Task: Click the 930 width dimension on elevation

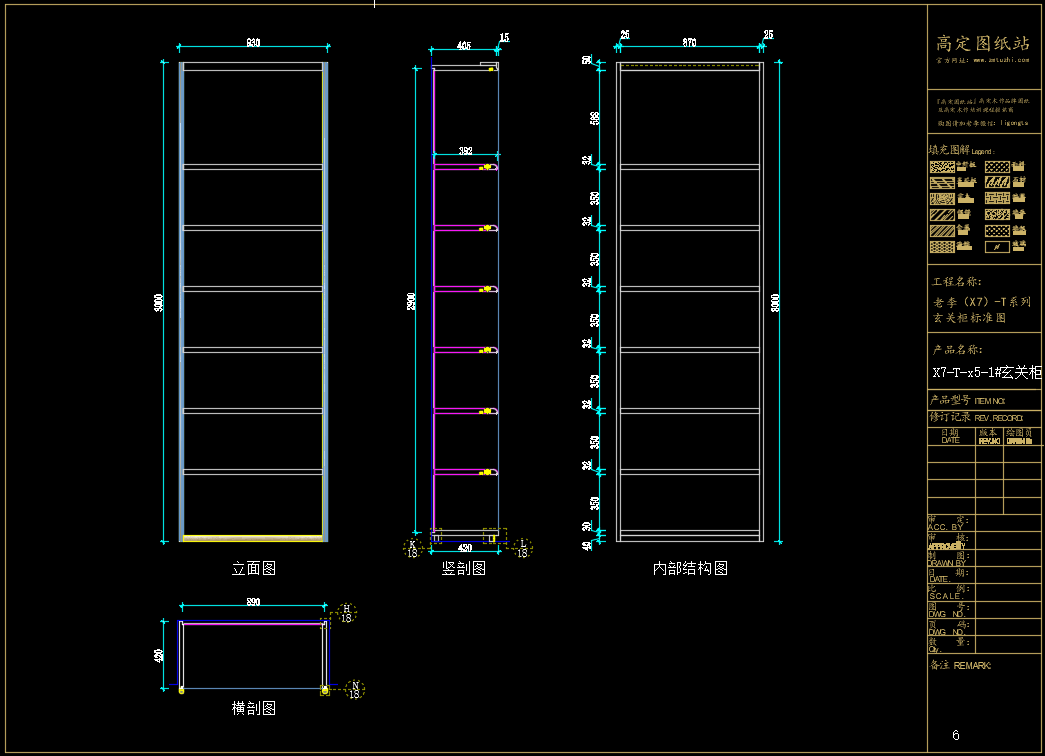Action: click(x=253, y=43)
